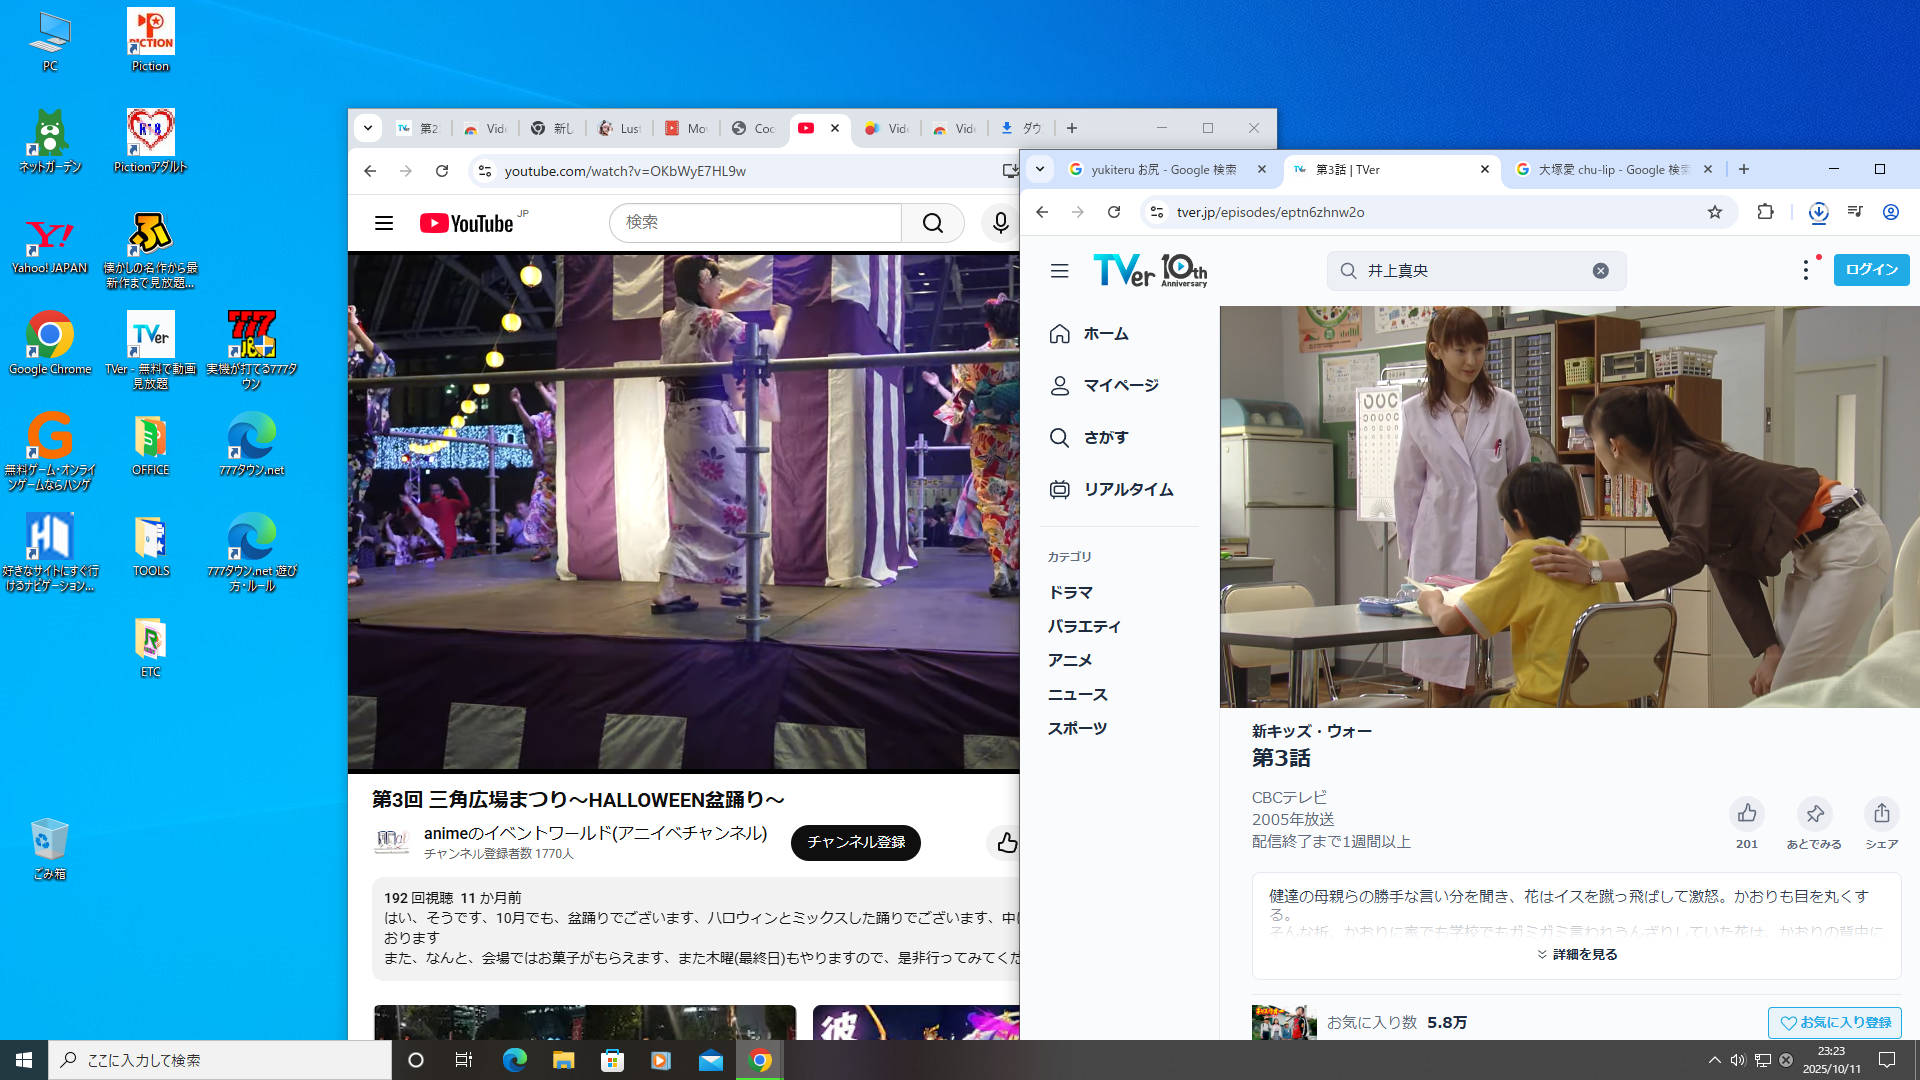Open tab search dropdown in TVer window
This screenshot has width=1920, height=1080.
click(x=1040, y=169)
